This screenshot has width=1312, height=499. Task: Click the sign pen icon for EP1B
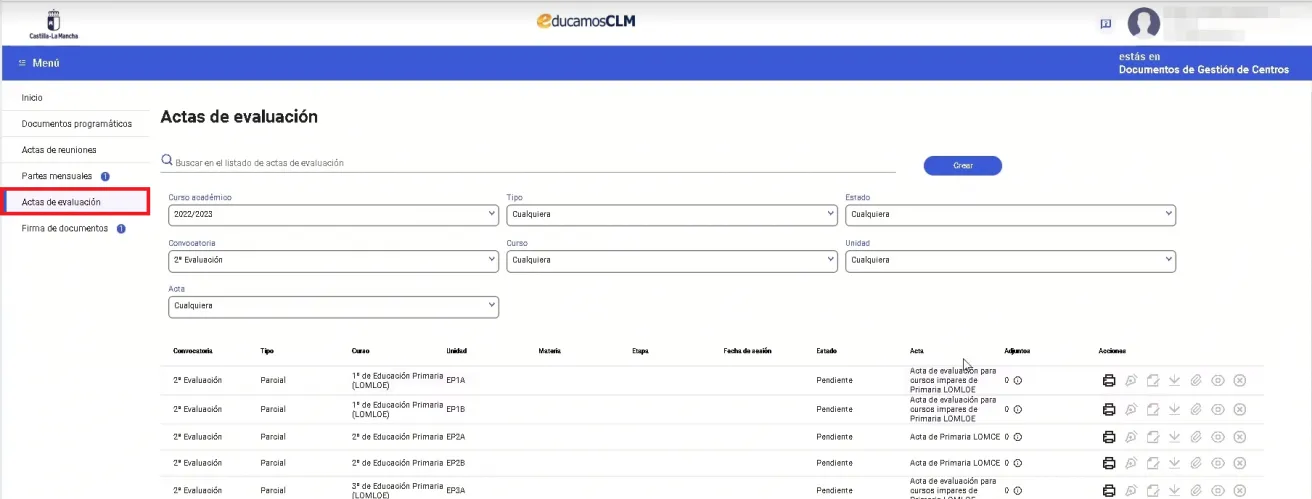tap(1131, 409)
